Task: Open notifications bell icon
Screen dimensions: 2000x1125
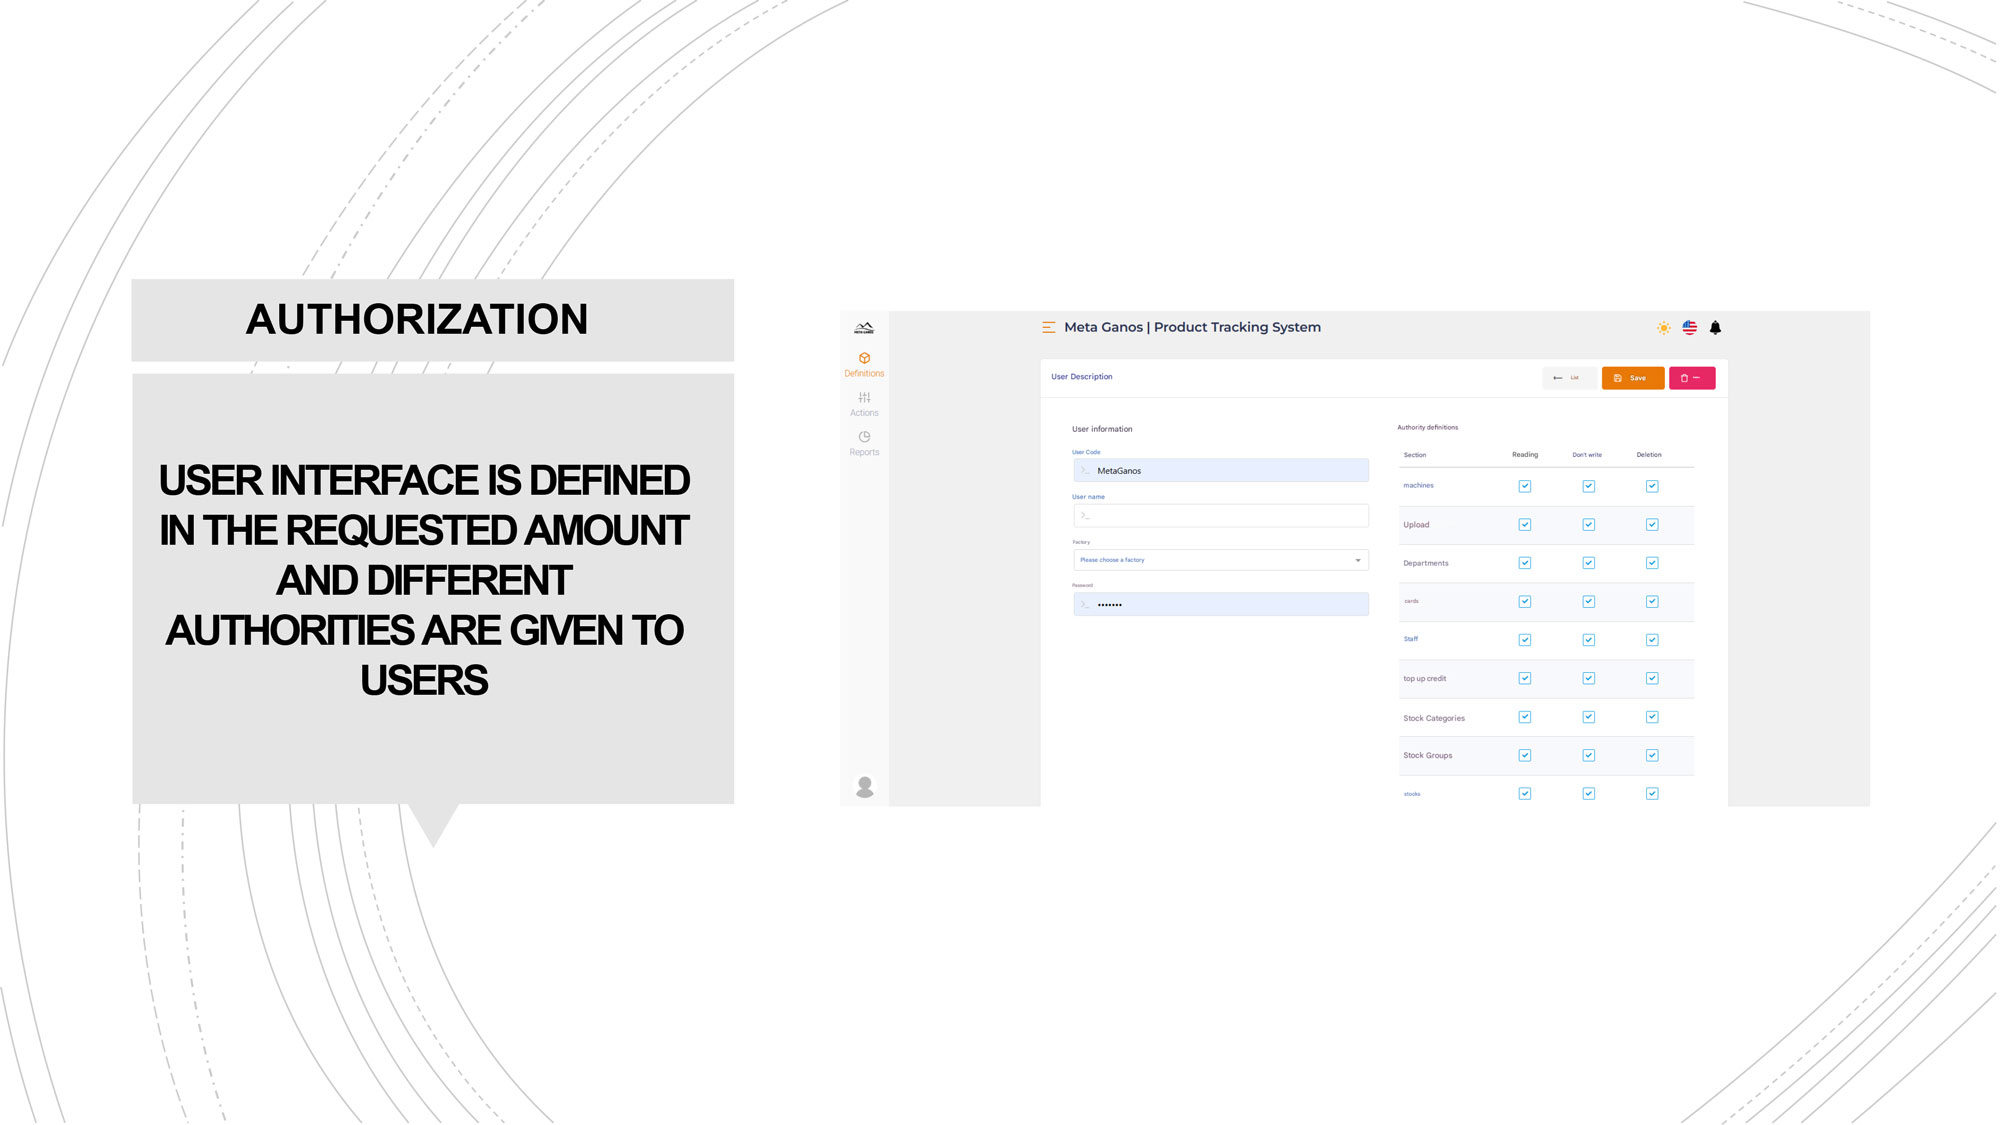Action: pos(1715,328)
